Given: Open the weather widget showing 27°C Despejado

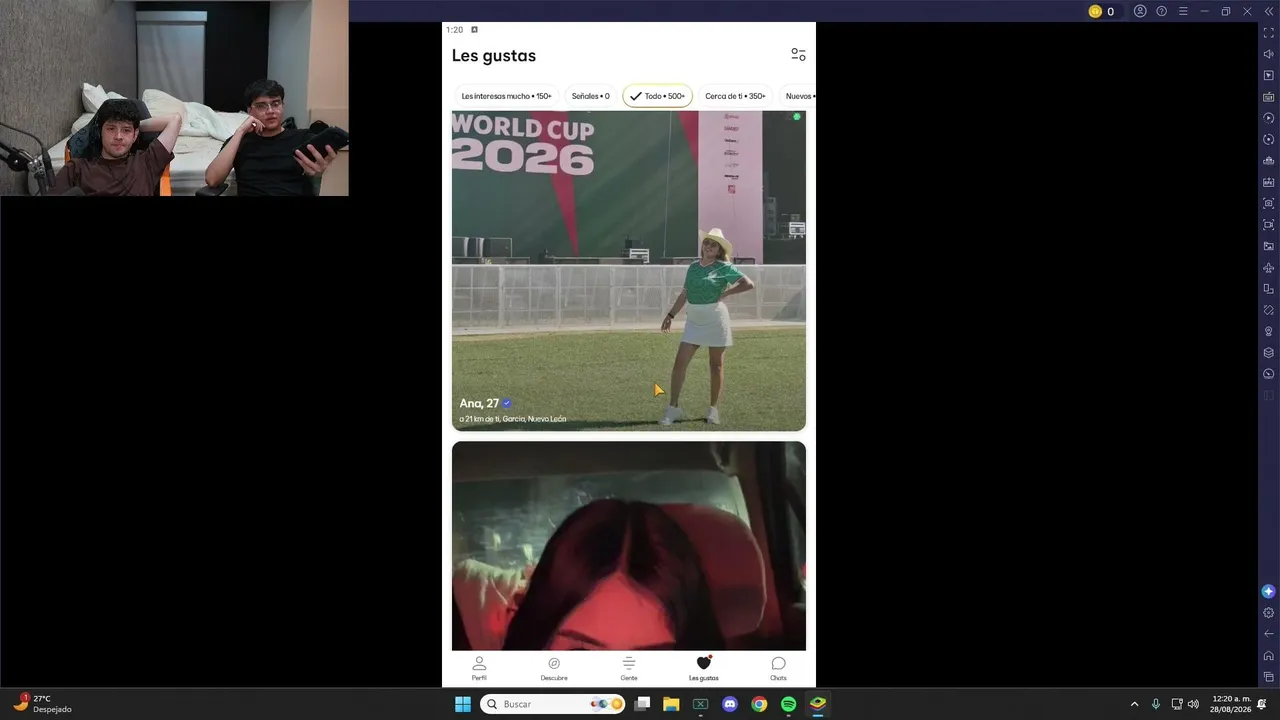Looking at the screenshot, I should [42, 704].
